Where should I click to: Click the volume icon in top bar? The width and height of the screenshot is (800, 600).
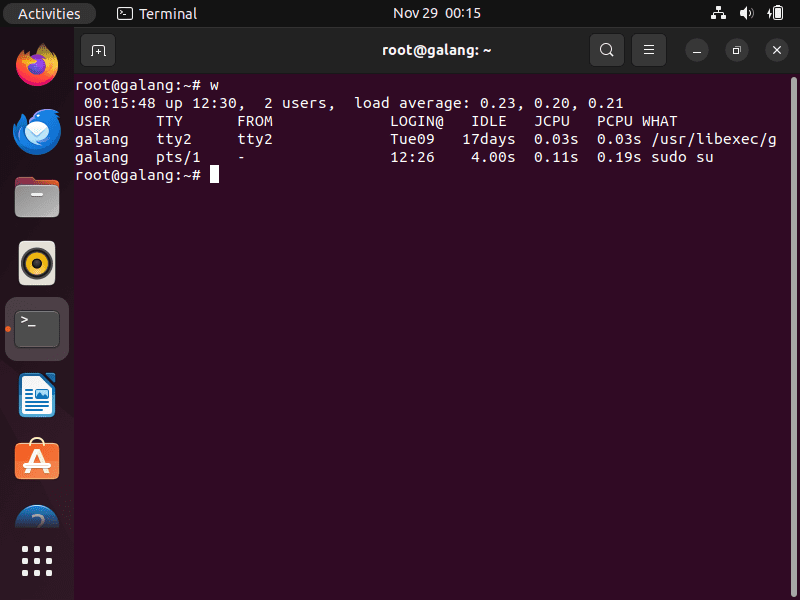(x=746, y=13)
